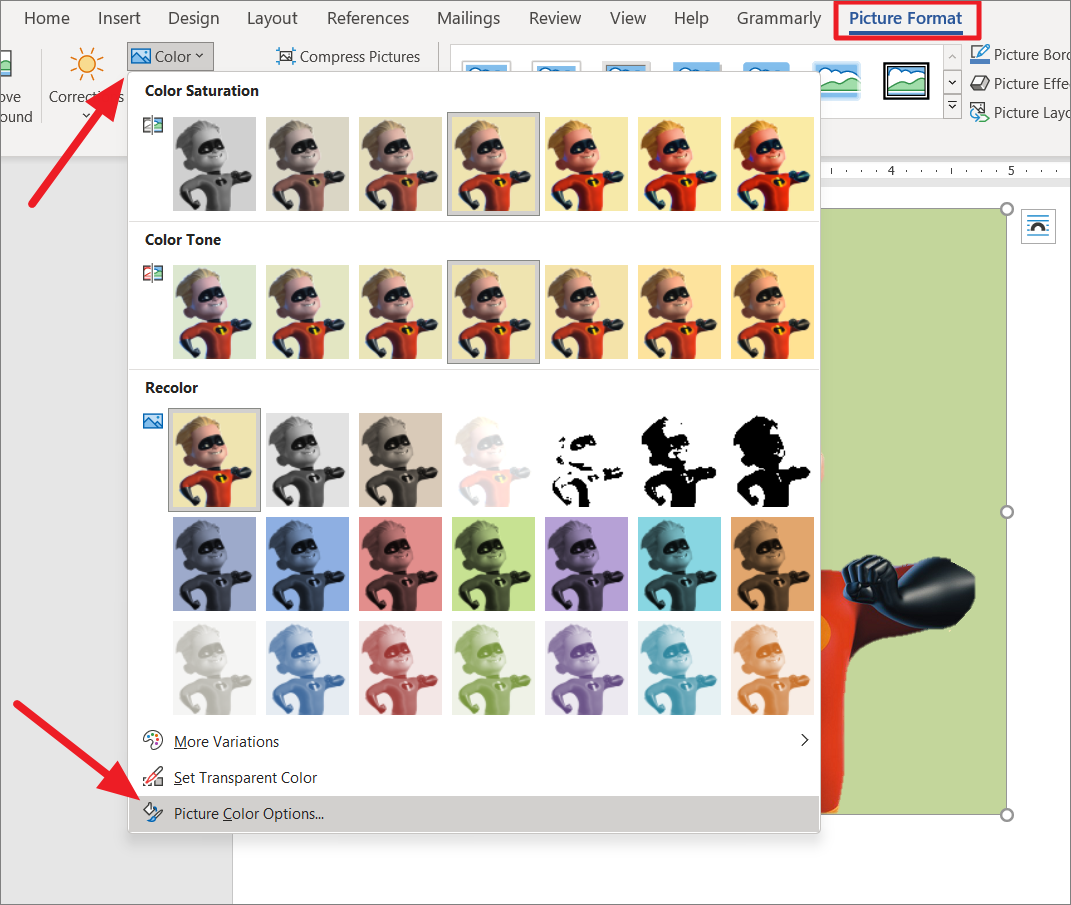Open the Color dropdown button
1071x905 pixels.
tap(170, 57)
